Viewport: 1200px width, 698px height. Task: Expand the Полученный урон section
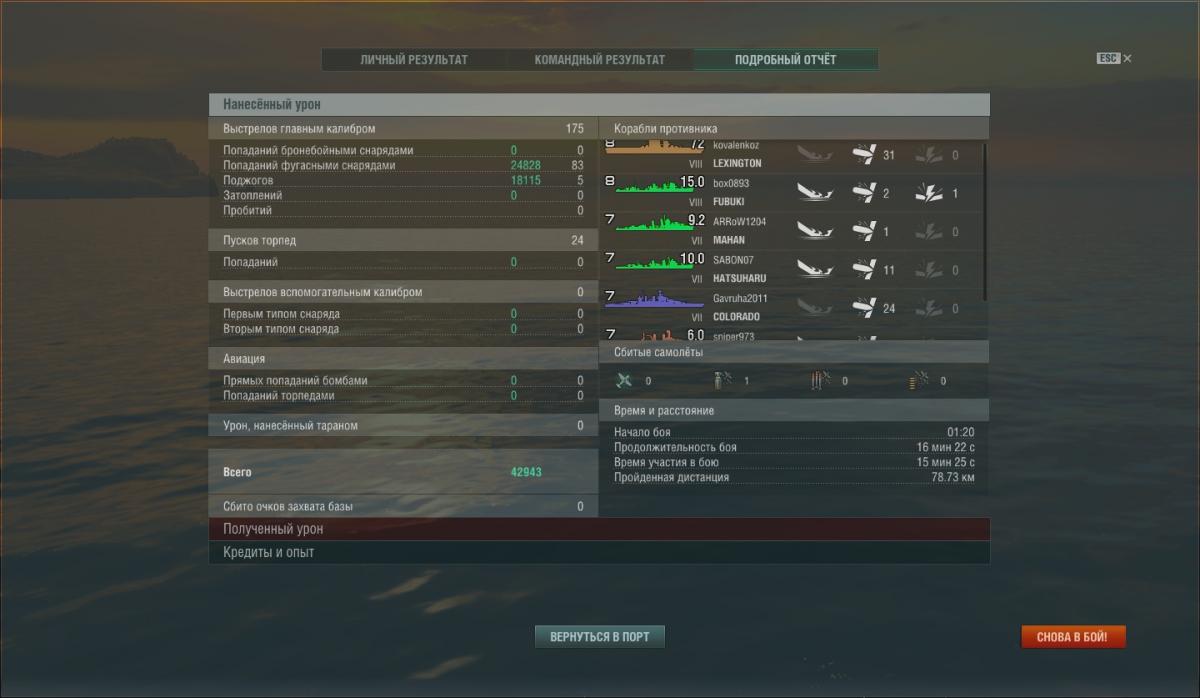(x=599, y=529)
